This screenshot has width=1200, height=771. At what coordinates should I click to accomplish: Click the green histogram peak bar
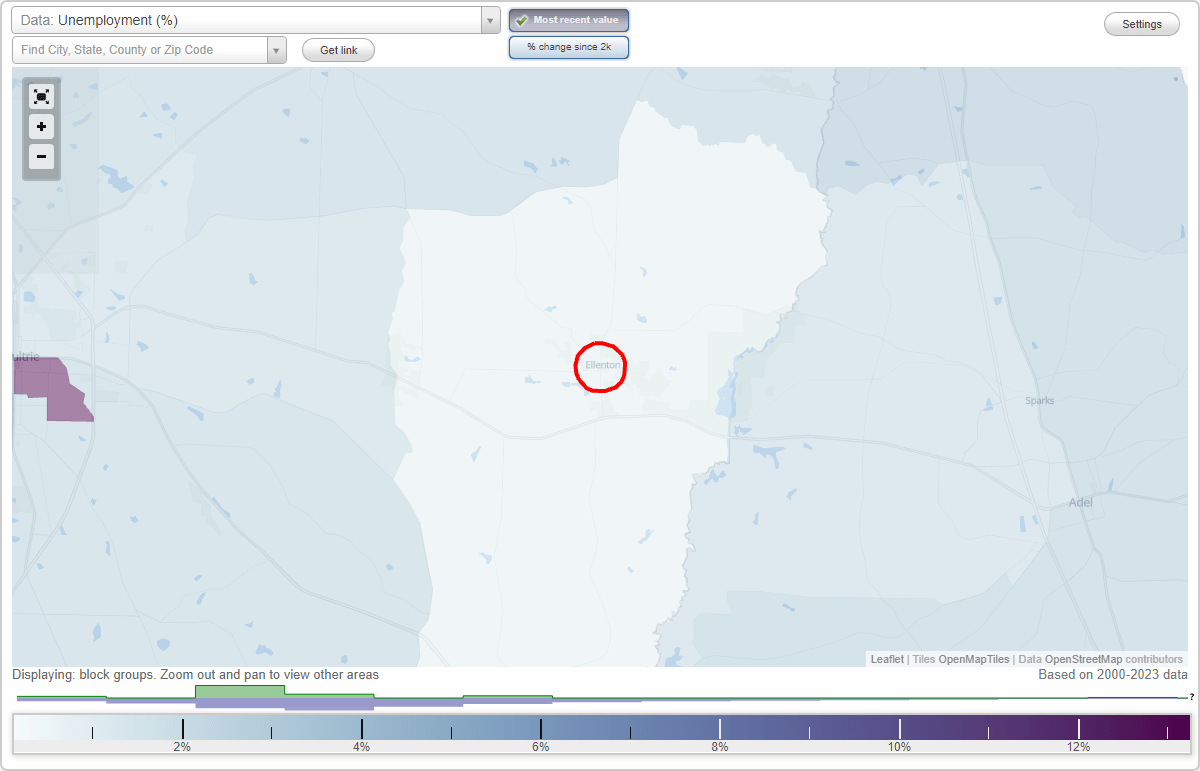click(x=240, y=691)
